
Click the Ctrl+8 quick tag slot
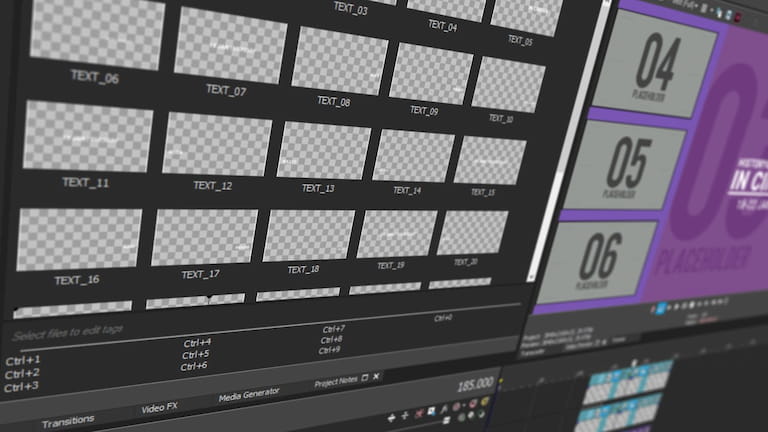[x=331, y=340]
